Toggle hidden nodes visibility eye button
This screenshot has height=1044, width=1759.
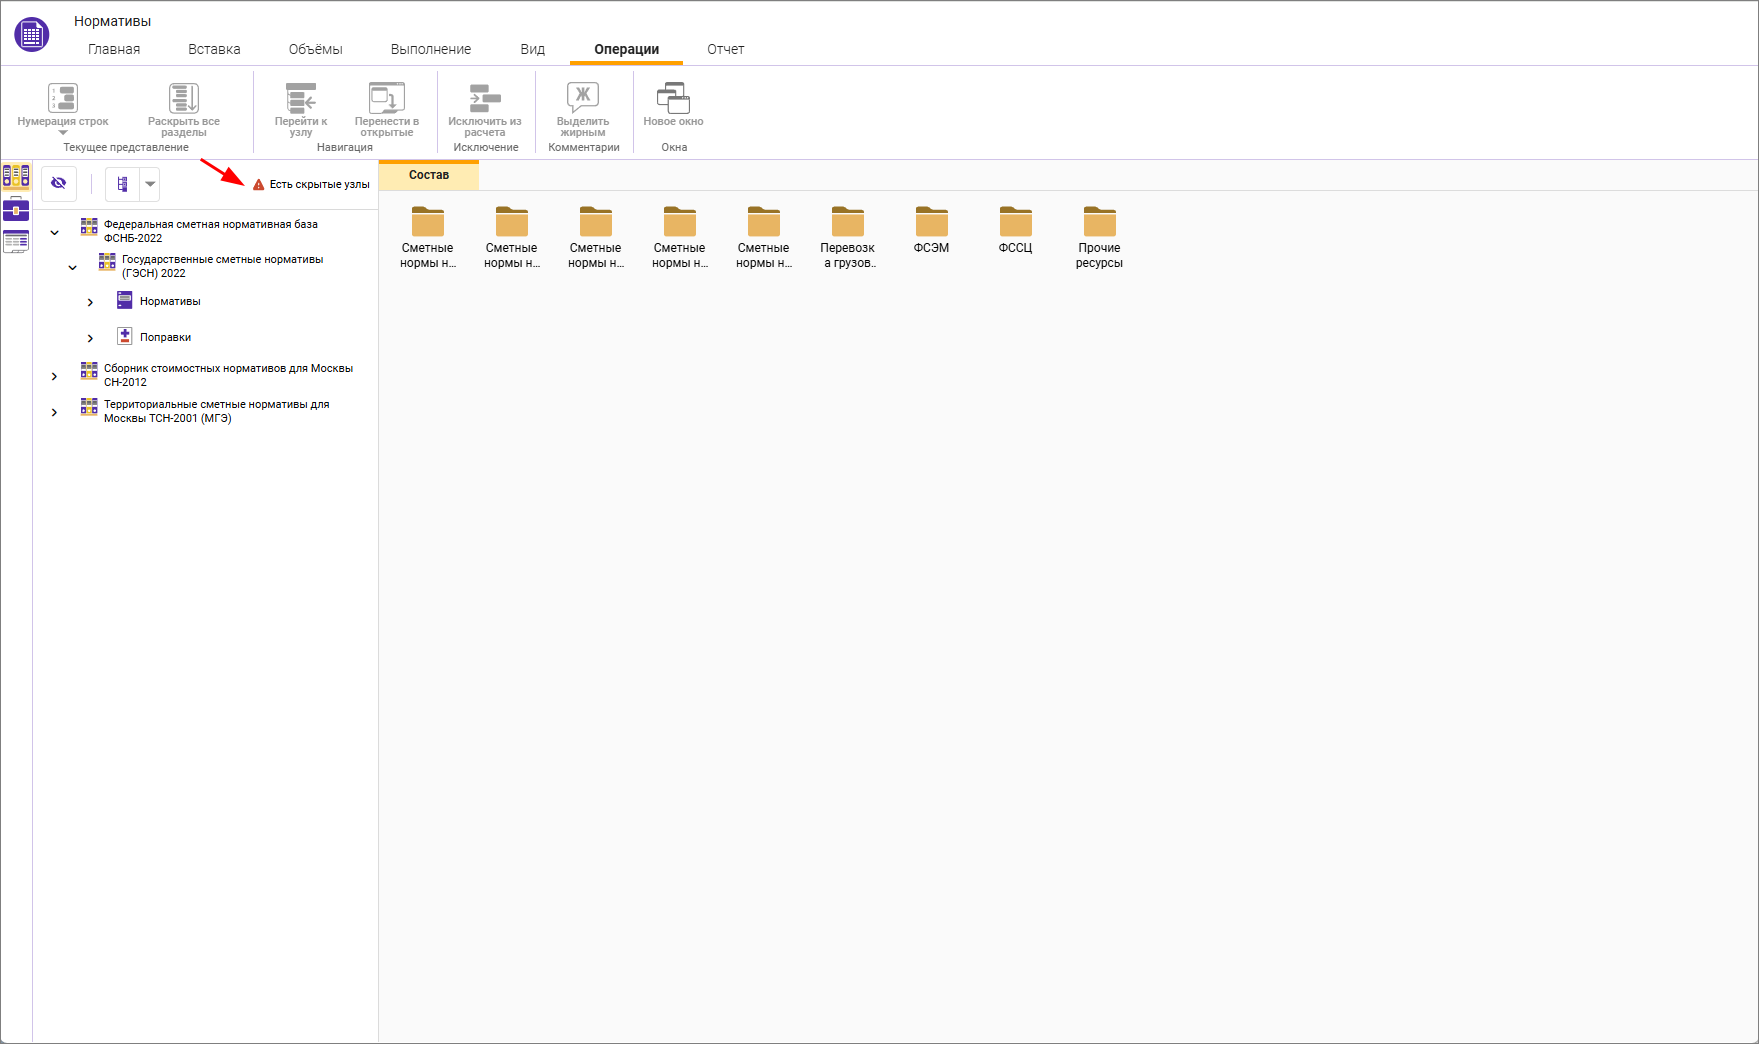click(59, 184)
